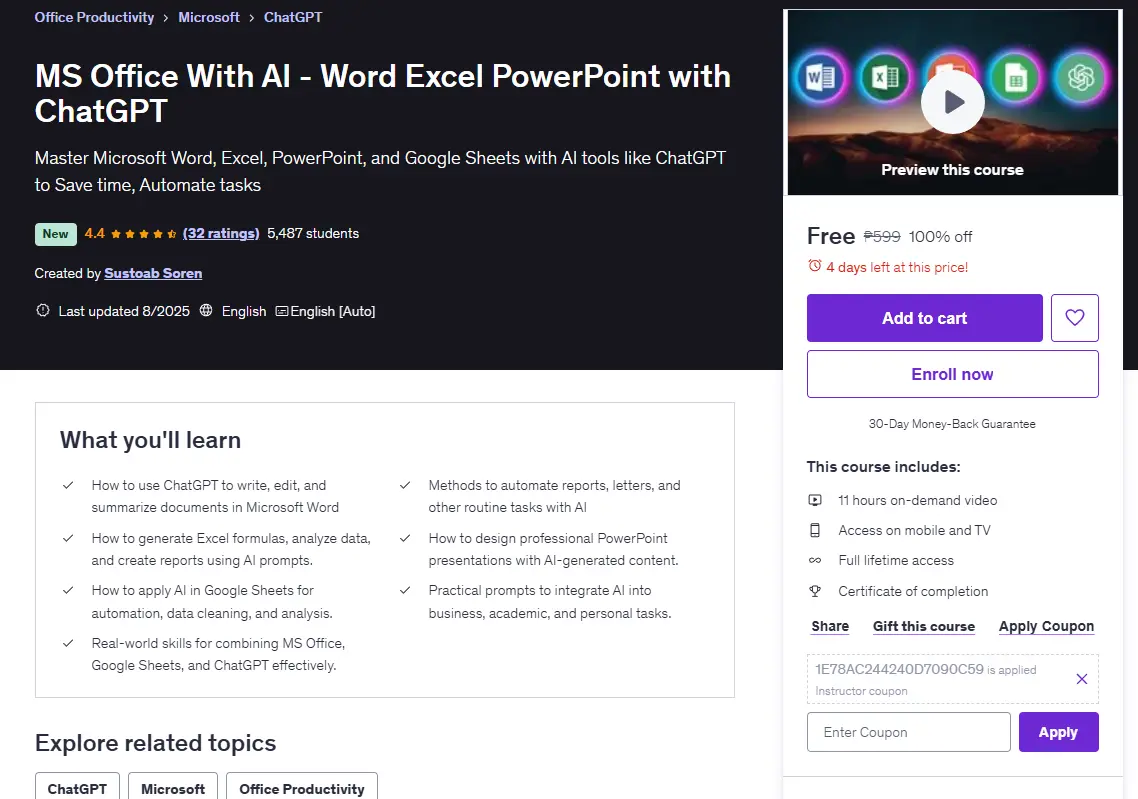1138x799 pixels.
Task: Click the New badge
Action: point(55,234)
